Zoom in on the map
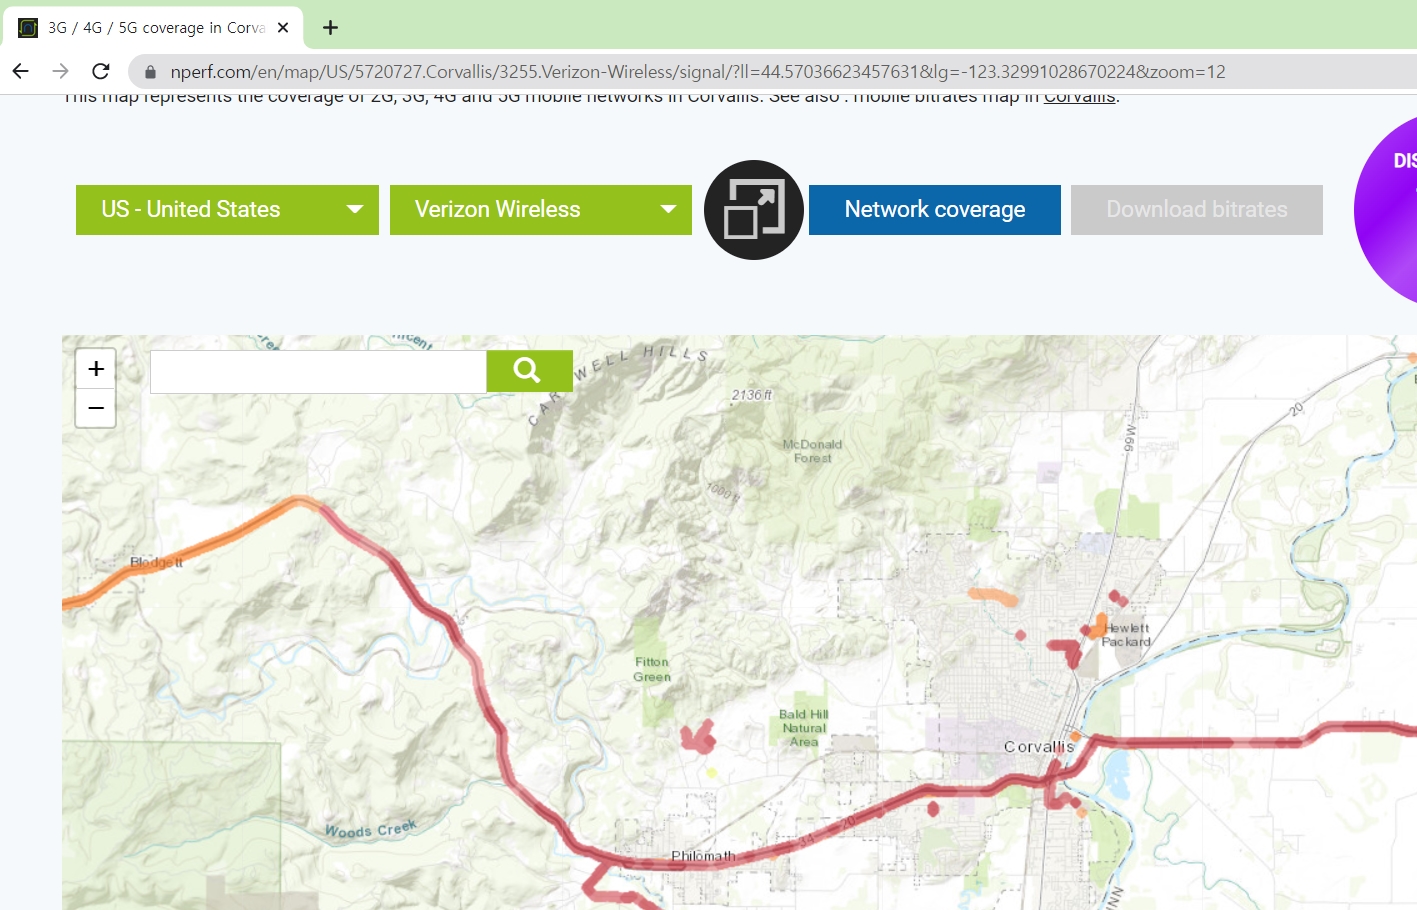The height and width of the screenshot is (910, 1417). coord(96,369)
